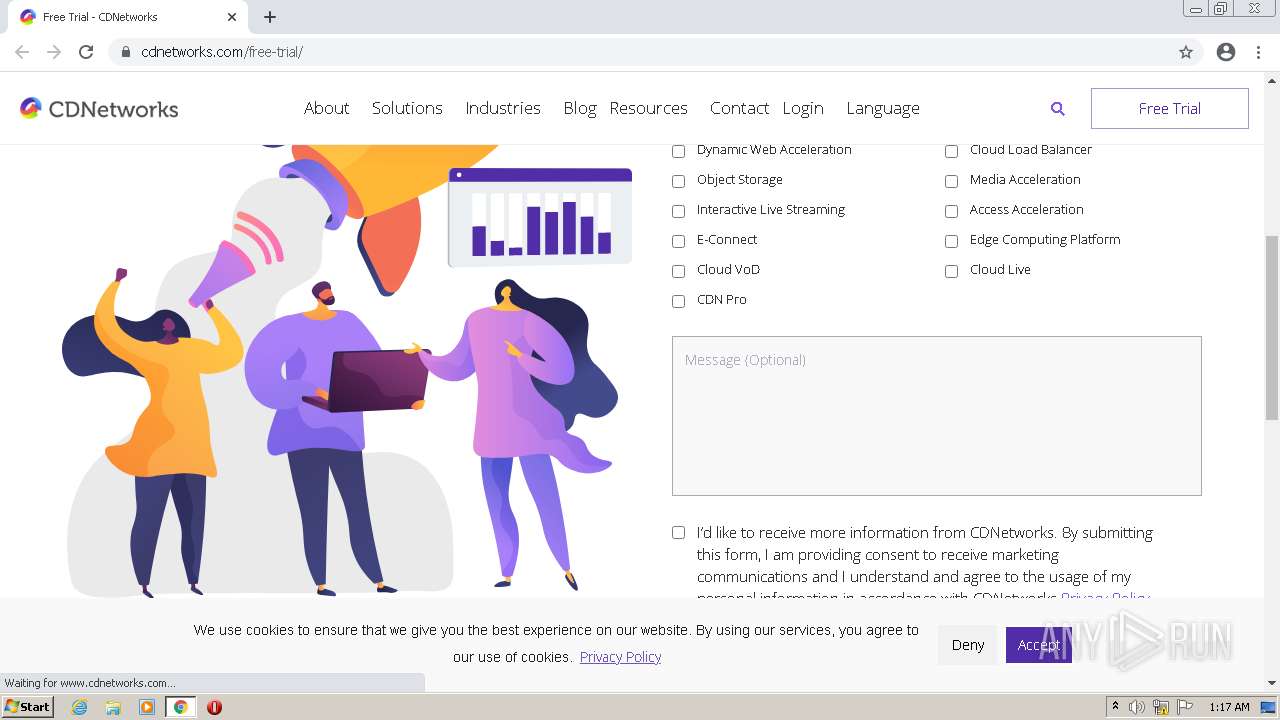1280x720 pixels.
Task: Open the Chrome profile avatar icon
Action: click(1226, 52)
